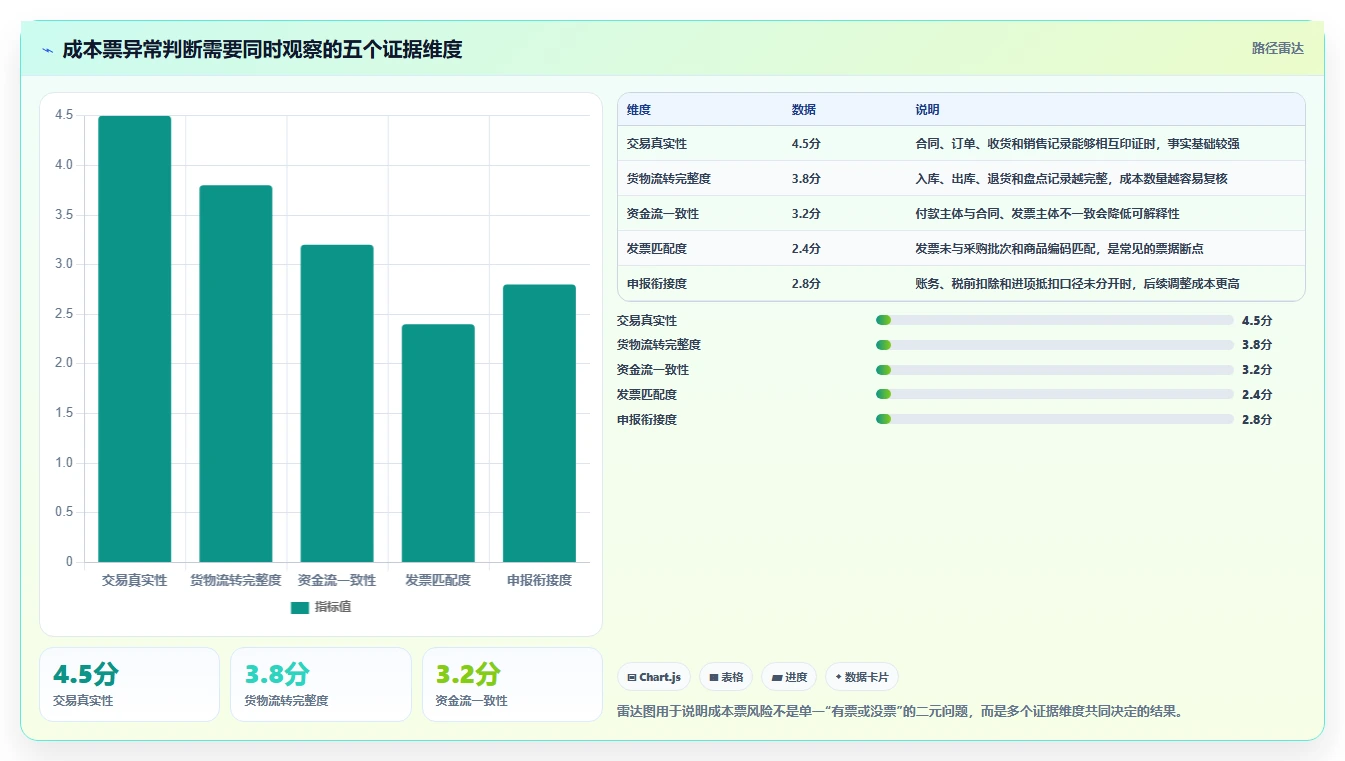Viewport: 1345px width, 761px height.
Task: Click the 发票匹配度 progress bar
Action: click(x=1054, y=394)
